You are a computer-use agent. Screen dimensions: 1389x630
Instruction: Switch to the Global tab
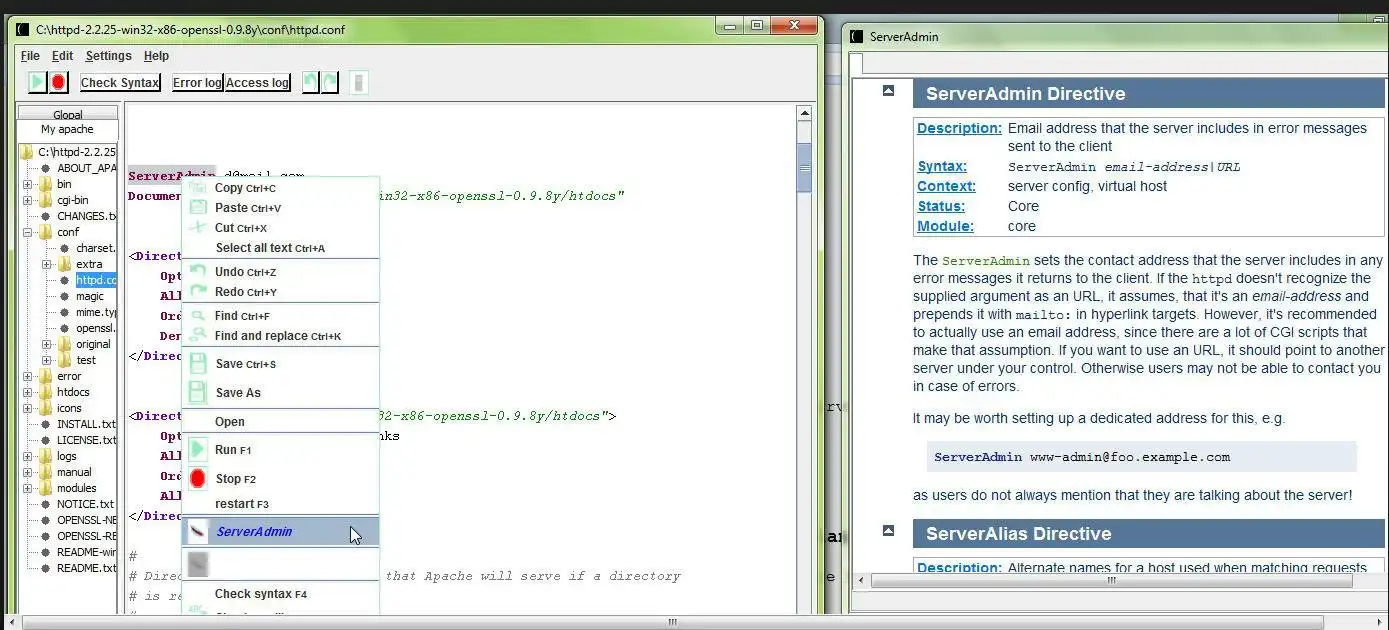click(x=68, y=114)
